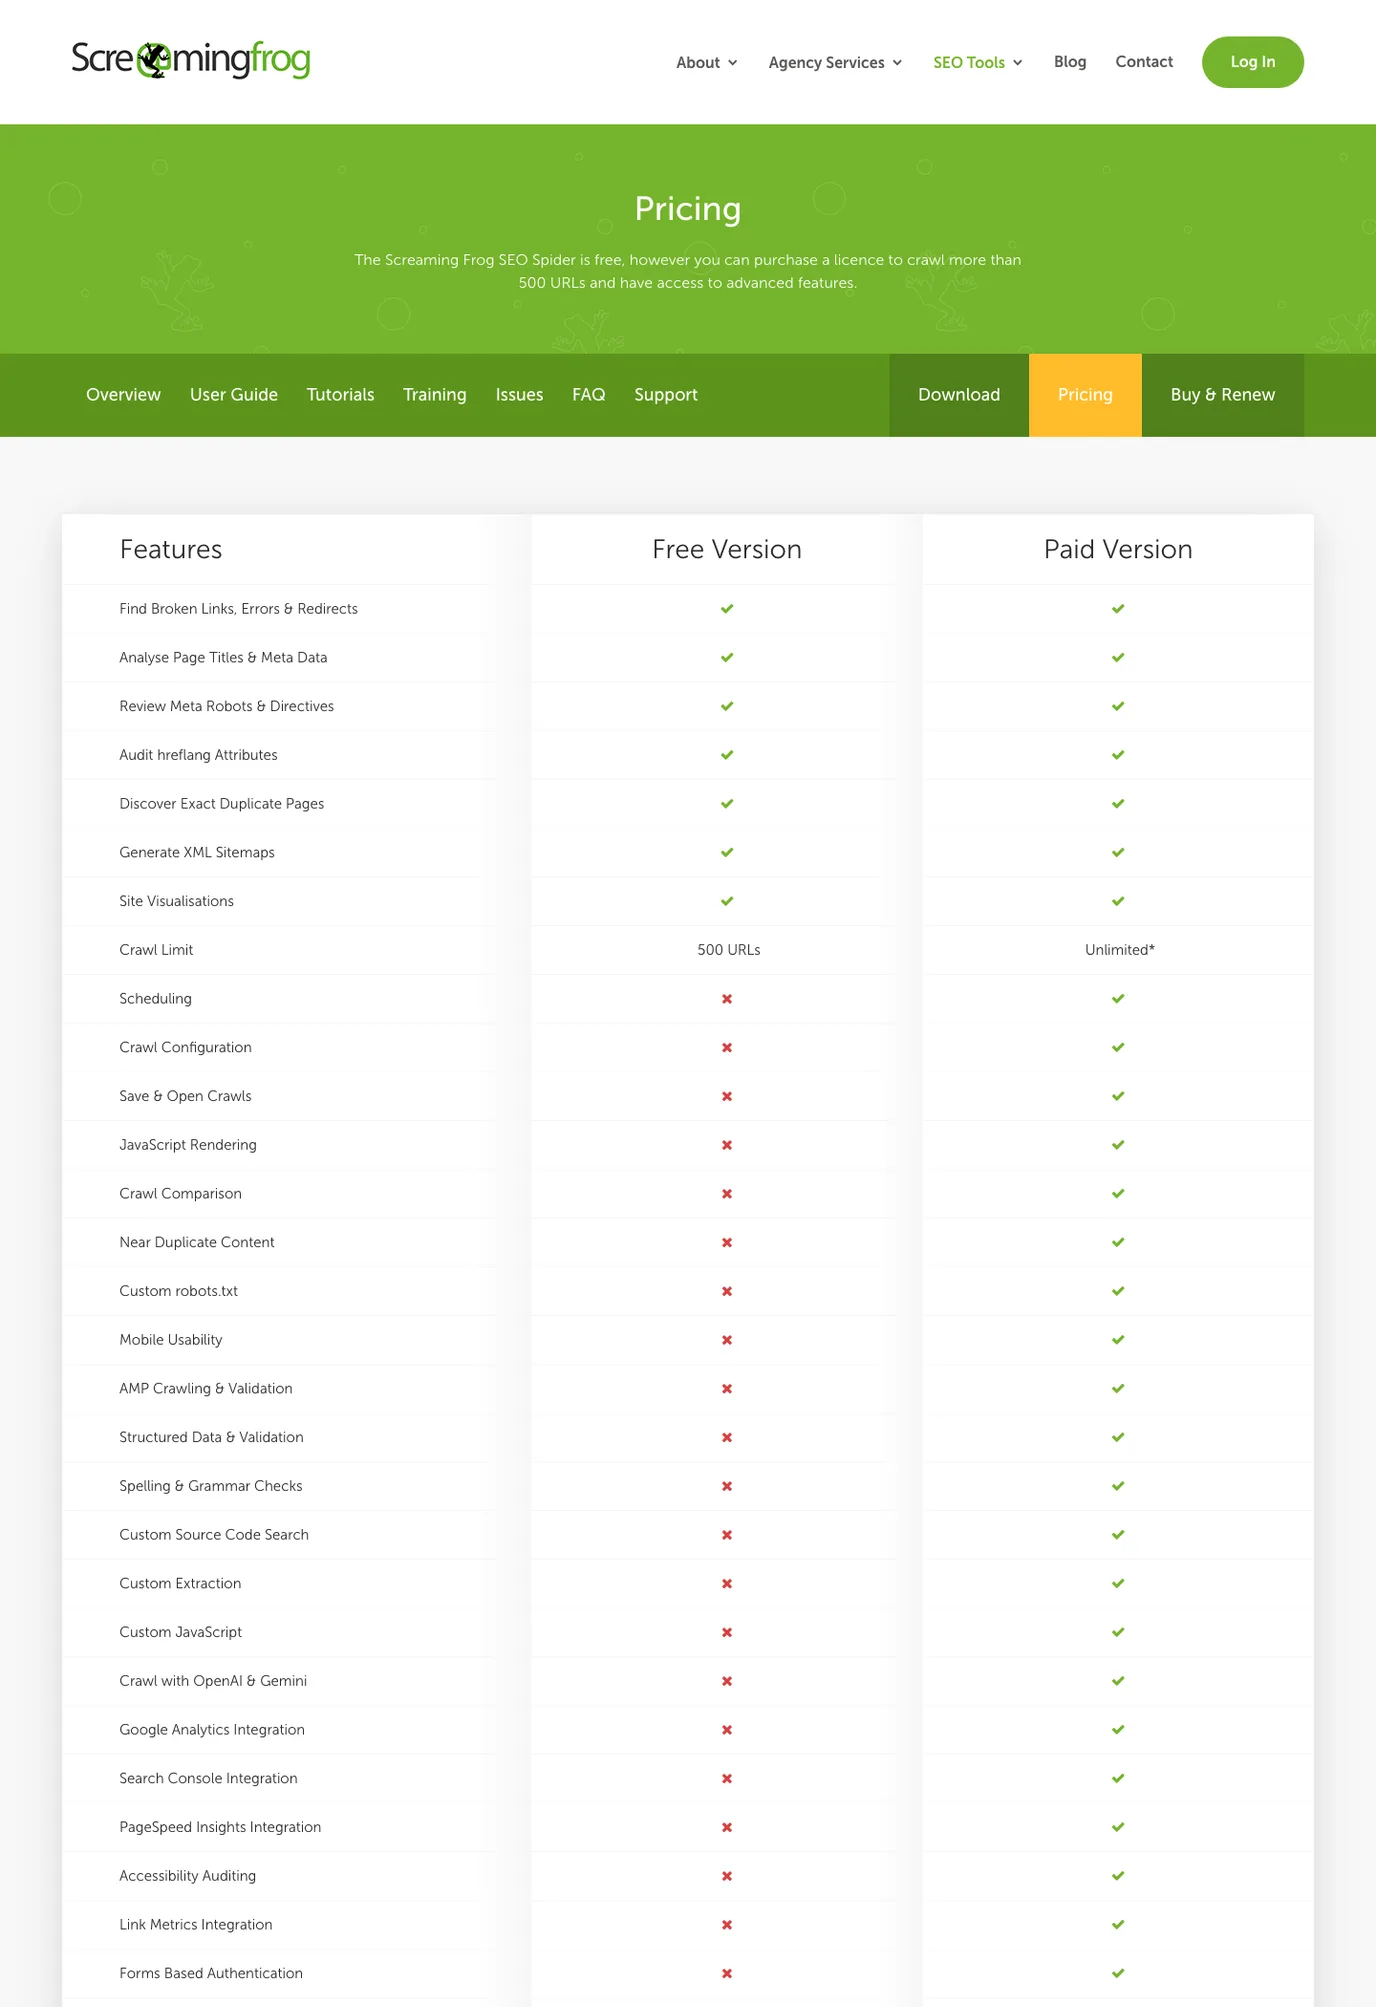Select the Tutorials tab

(340, 395)
